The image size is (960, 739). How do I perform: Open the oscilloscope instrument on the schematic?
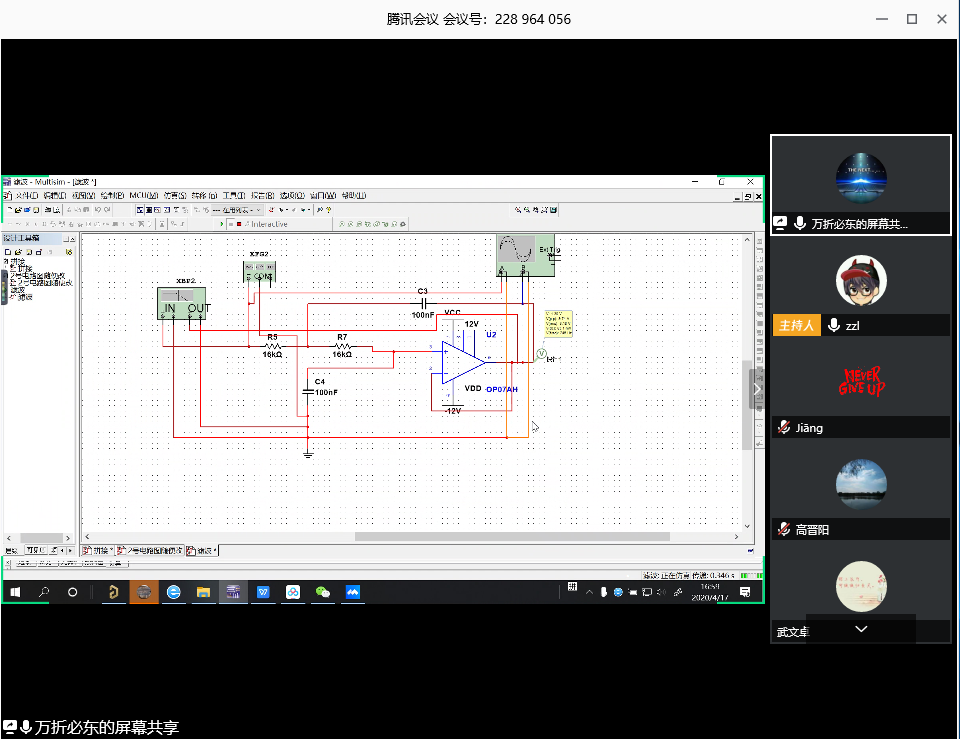point(520,254)
